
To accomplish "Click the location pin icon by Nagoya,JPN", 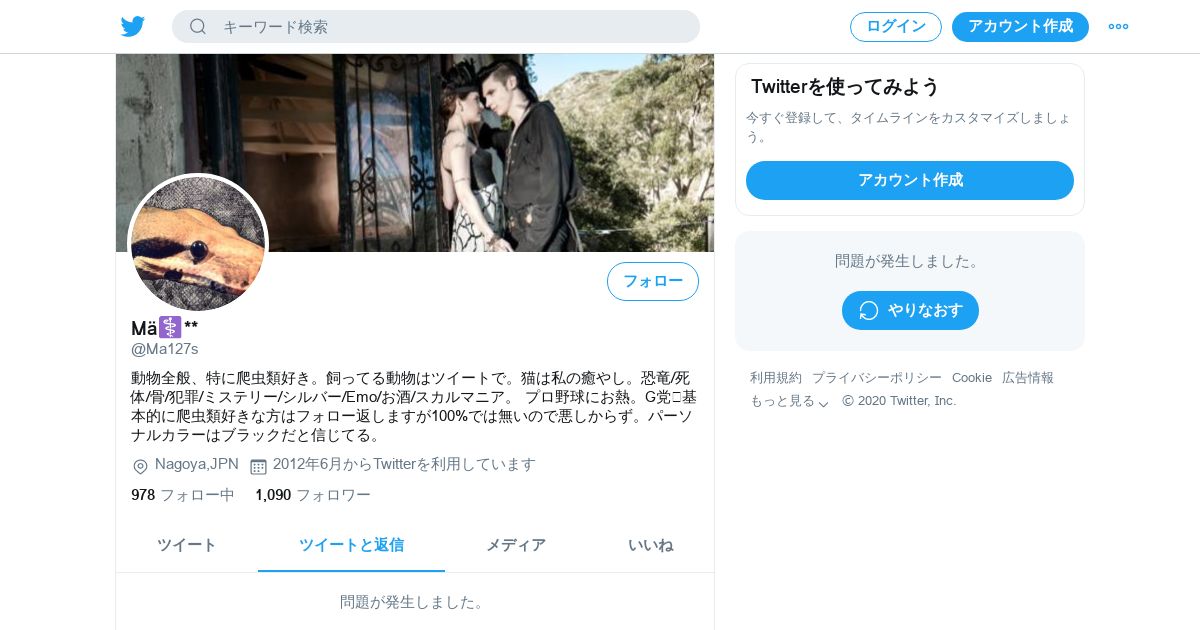I will coord(140,466).
